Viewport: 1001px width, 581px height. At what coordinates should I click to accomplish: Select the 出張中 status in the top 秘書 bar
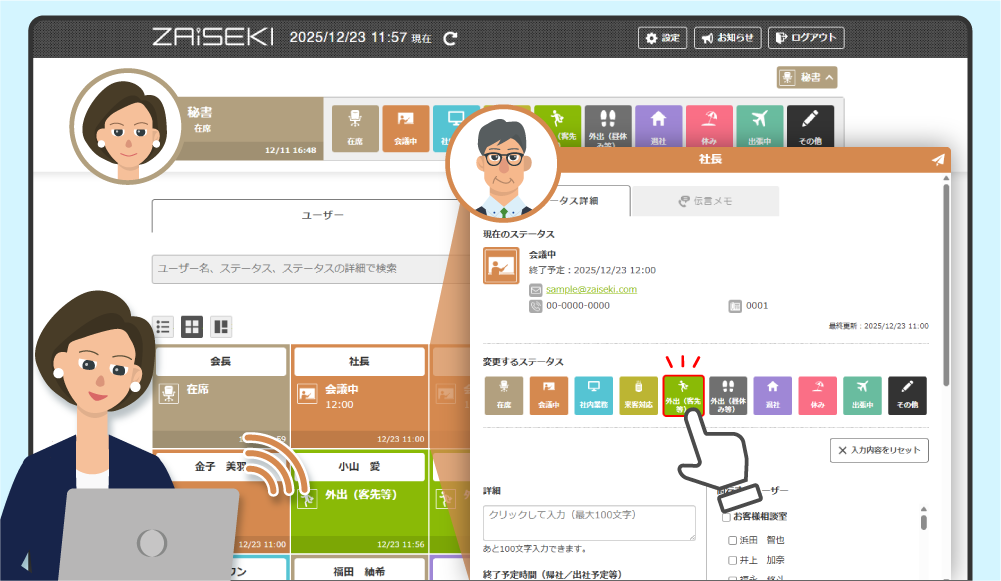click(760, 128)
